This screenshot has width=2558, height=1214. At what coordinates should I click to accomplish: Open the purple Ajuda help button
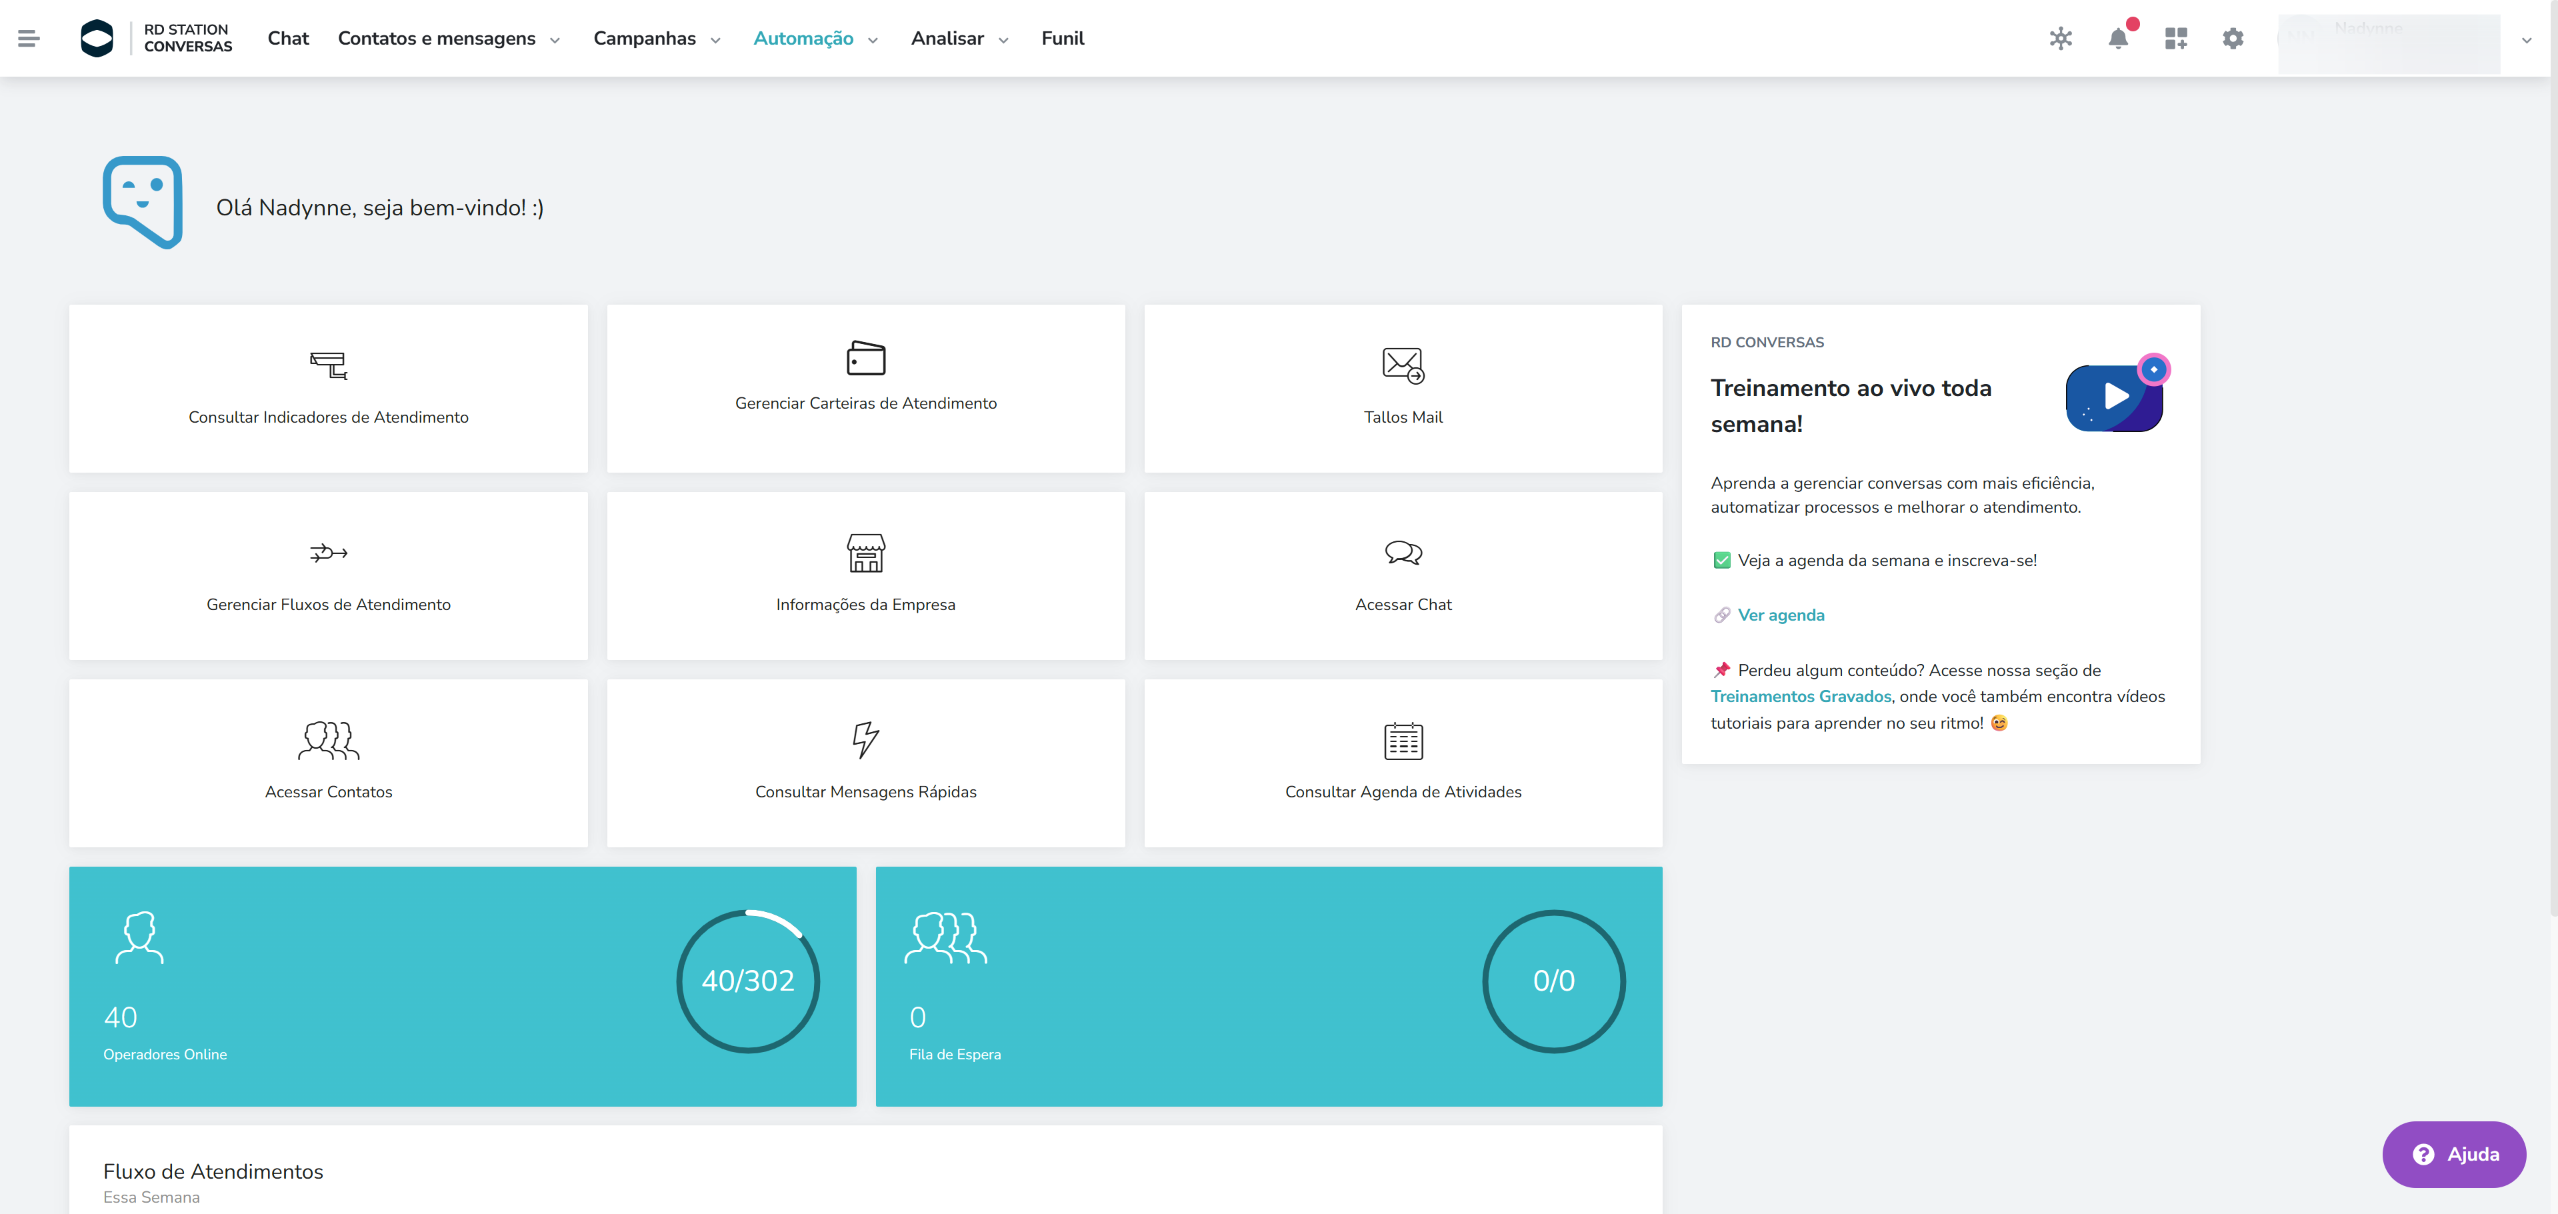(2454, 1154)
